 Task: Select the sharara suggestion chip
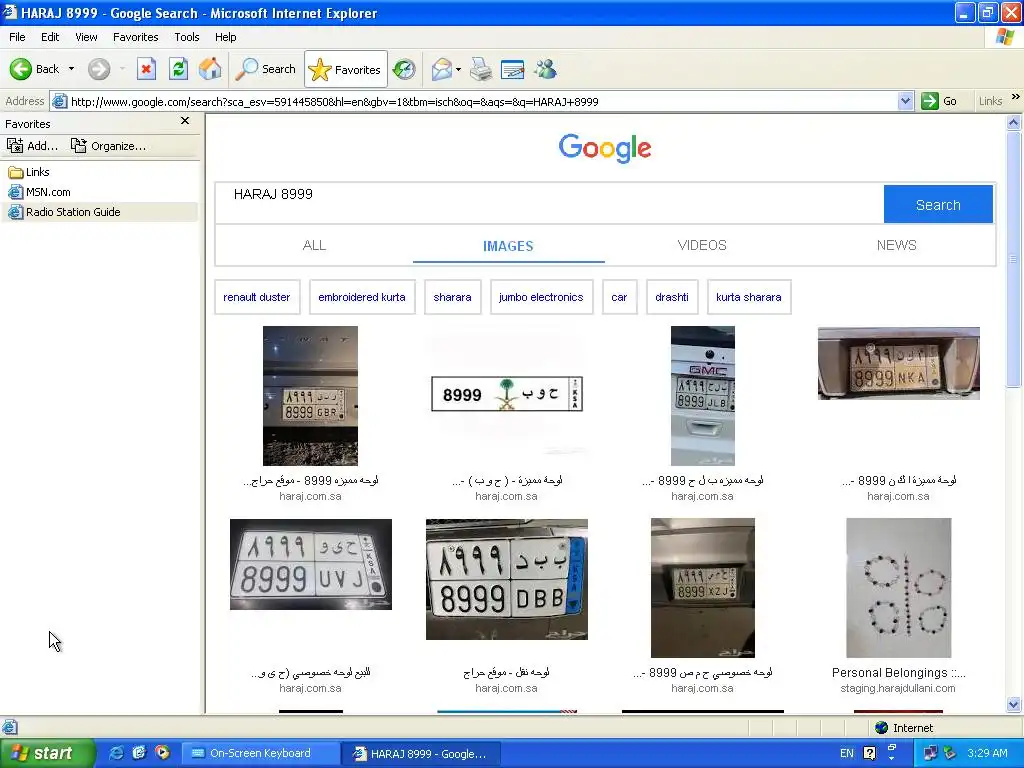(x=453, y=297)
